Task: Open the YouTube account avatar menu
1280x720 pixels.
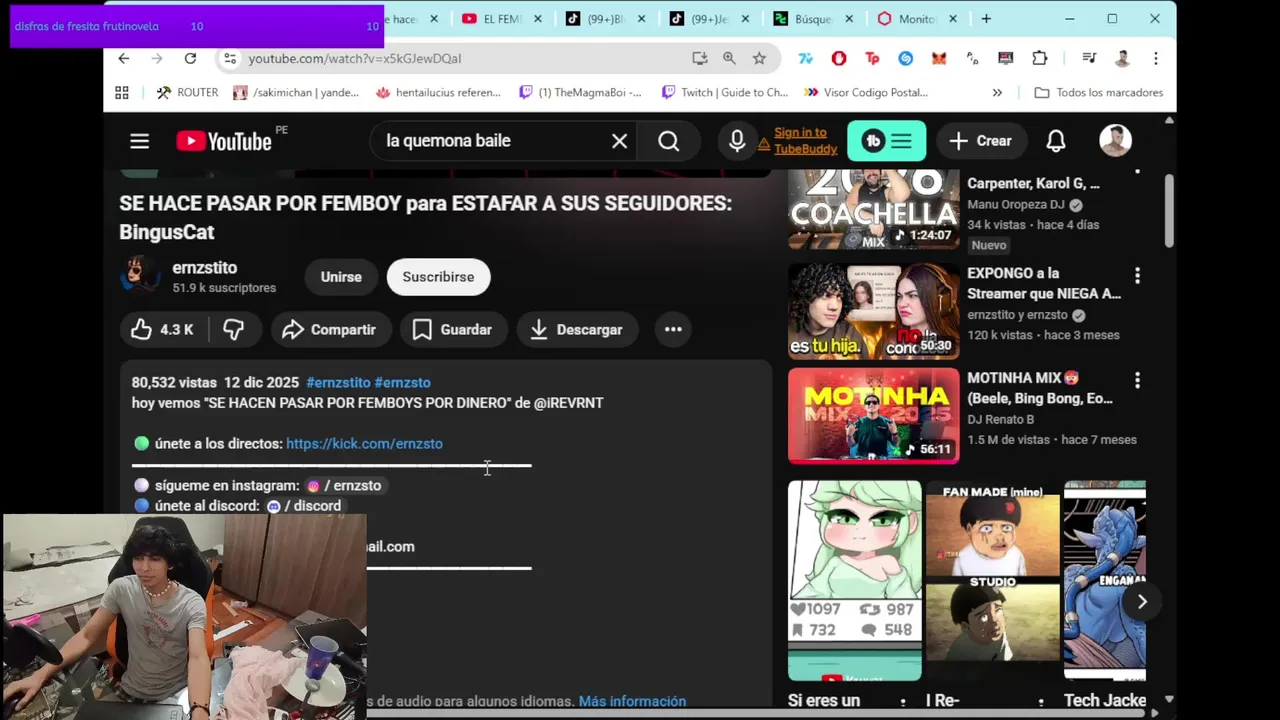Action: (x=1115, y=141)
